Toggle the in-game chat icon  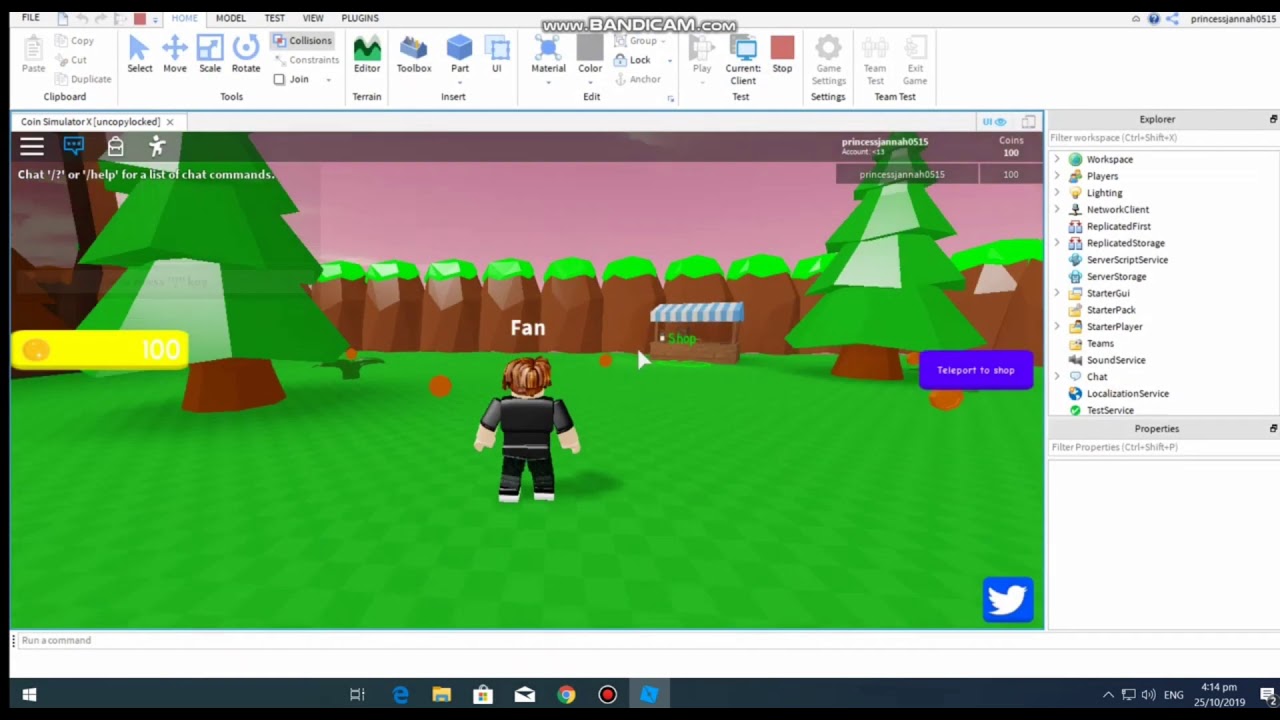(74, 147)
